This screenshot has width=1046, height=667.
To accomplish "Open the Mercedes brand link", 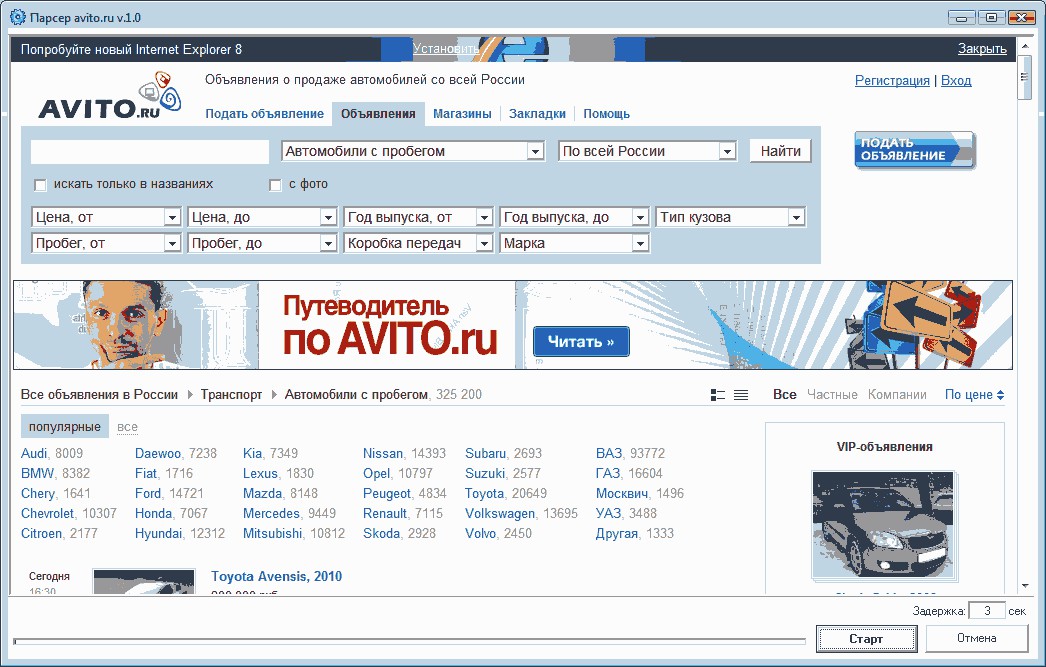I will [271, 514].
